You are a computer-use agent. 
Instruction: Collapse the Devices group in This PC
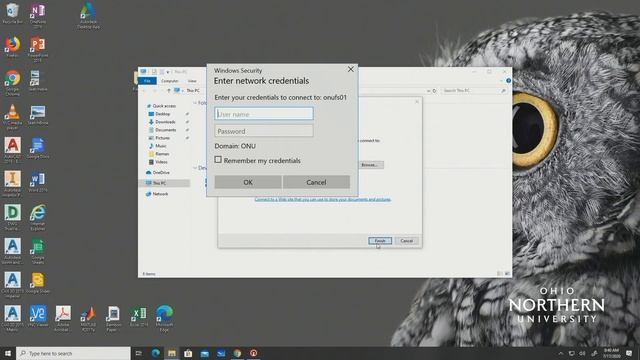(x=195, y=168)
